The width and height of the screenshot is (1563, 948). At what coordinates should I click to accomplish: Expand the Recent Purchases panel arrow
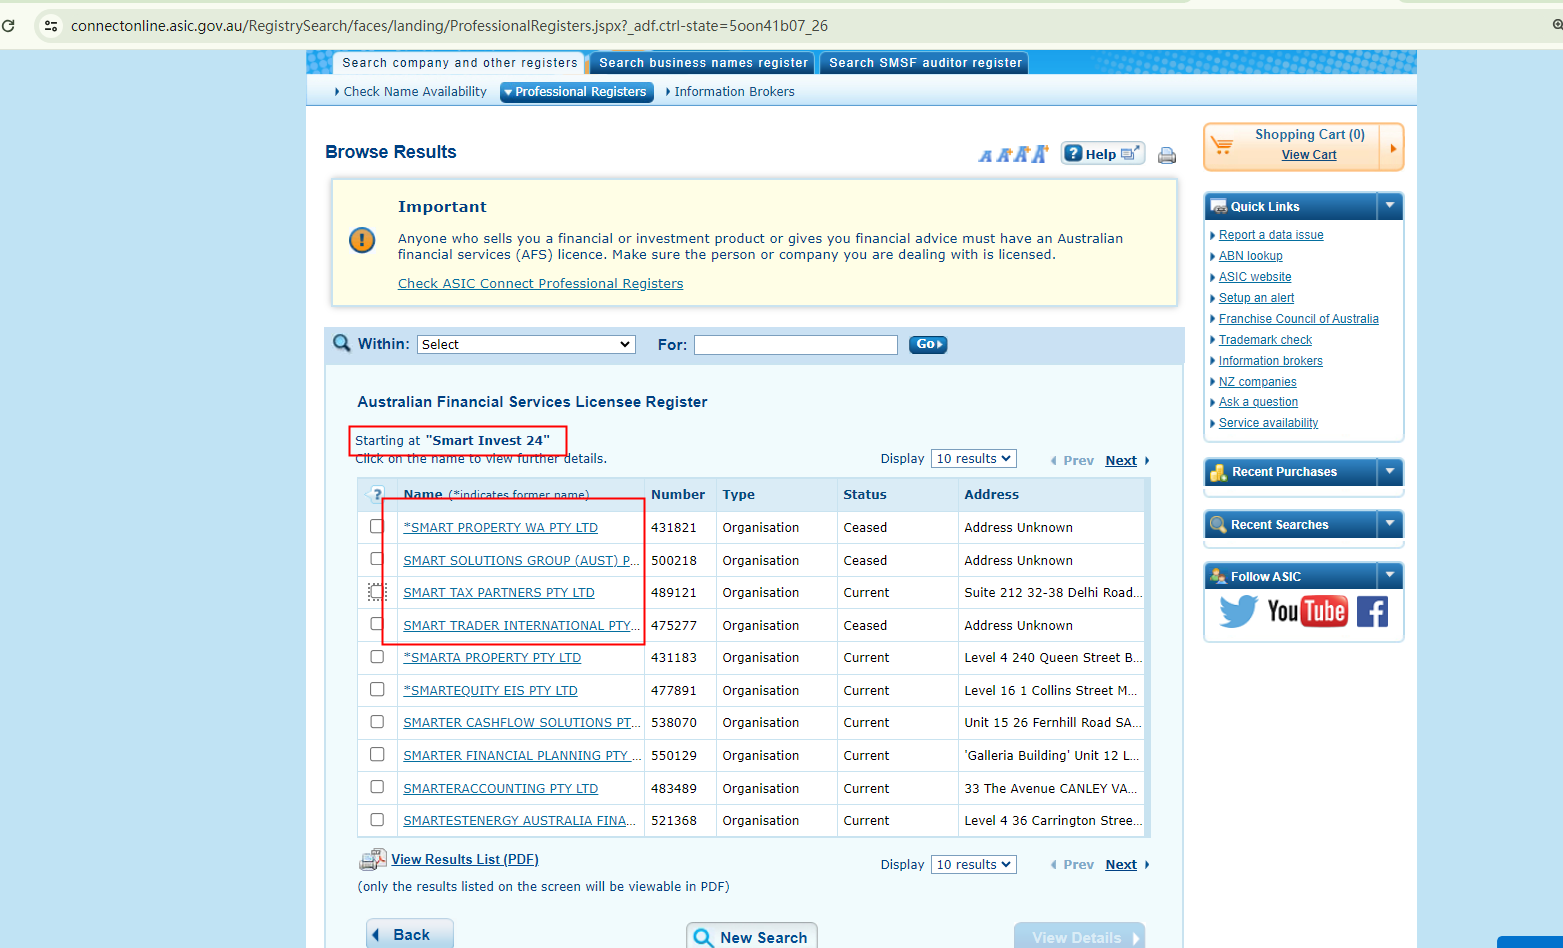(1390, 471)
